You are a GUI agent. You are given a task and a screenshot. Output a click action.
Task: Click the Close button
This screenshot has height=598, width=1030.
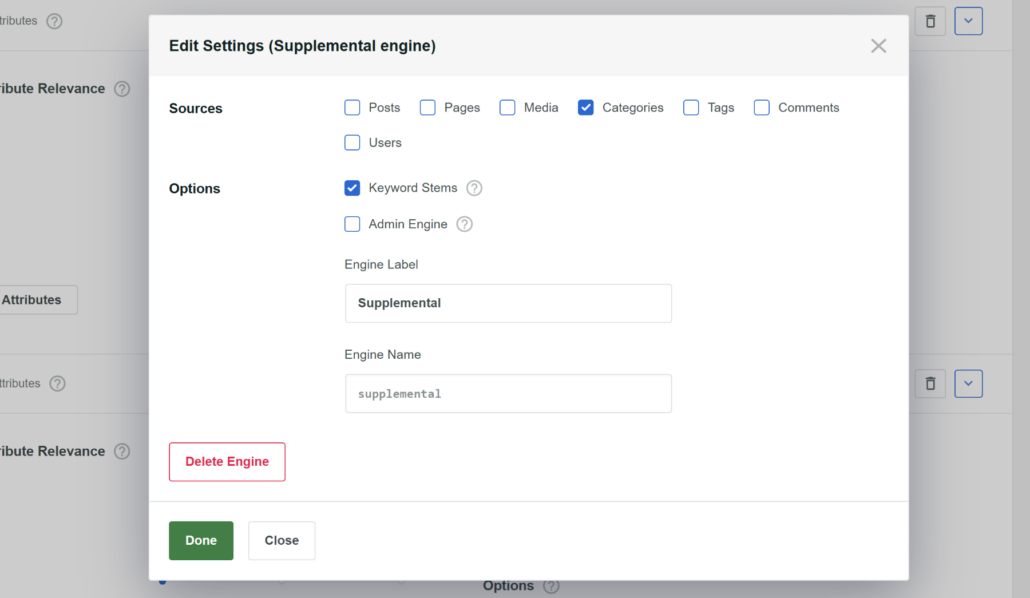pos(281,540)
